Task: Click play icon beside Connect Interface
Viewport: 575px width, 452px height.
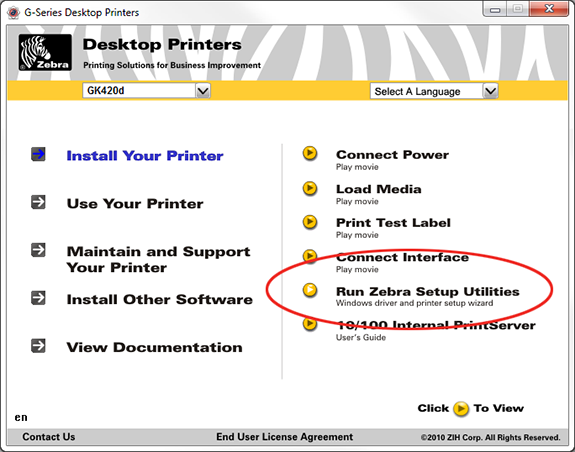Action: 310,256
